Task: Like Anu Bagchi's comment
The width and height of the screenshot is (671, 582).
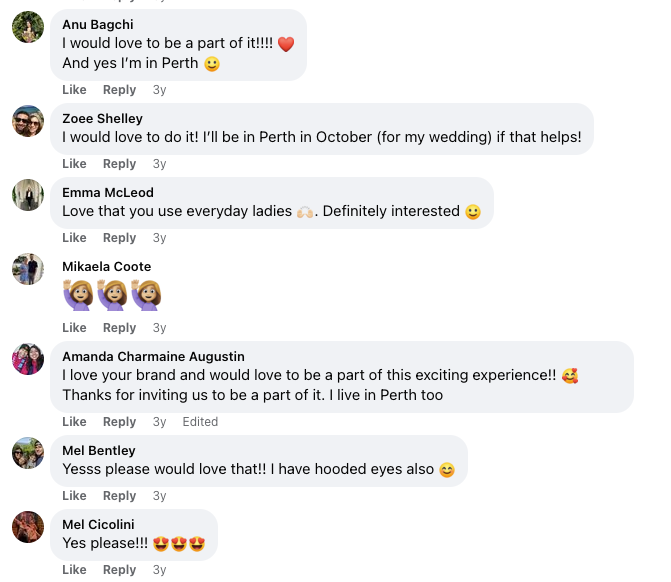Action: [74, 90]
